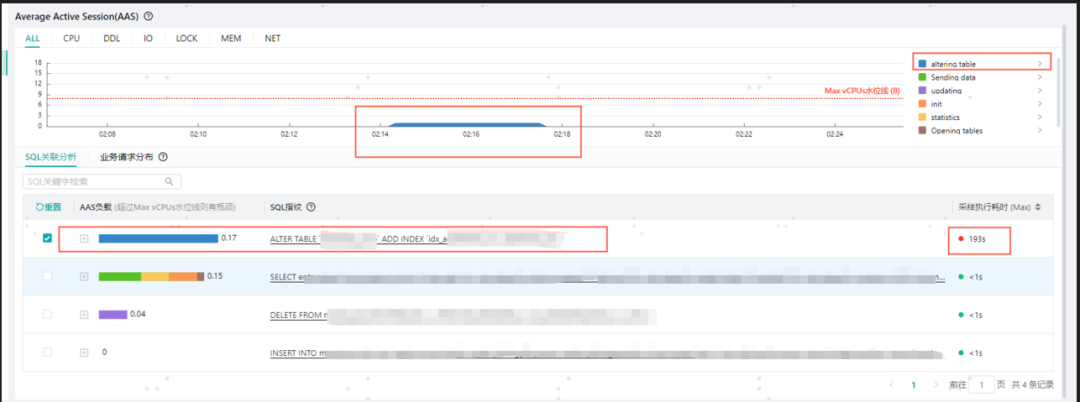1080x402 pixels.
Task: Check the INSERT INTO row checkbox
Action: (47, 352)
